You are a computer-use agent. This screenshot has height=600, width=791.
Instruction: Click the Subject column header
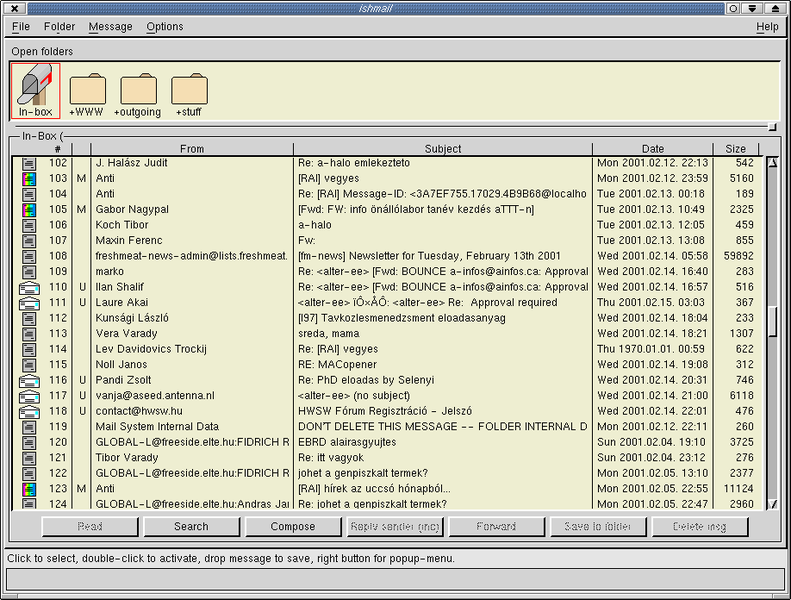click(x=442, y=149)
